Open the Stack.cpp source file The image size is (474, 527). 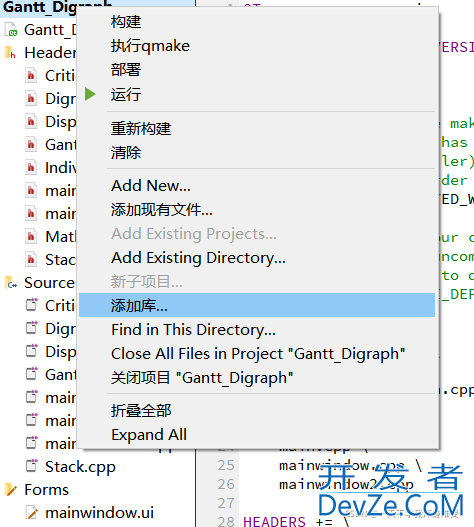(x=80, y=467)
